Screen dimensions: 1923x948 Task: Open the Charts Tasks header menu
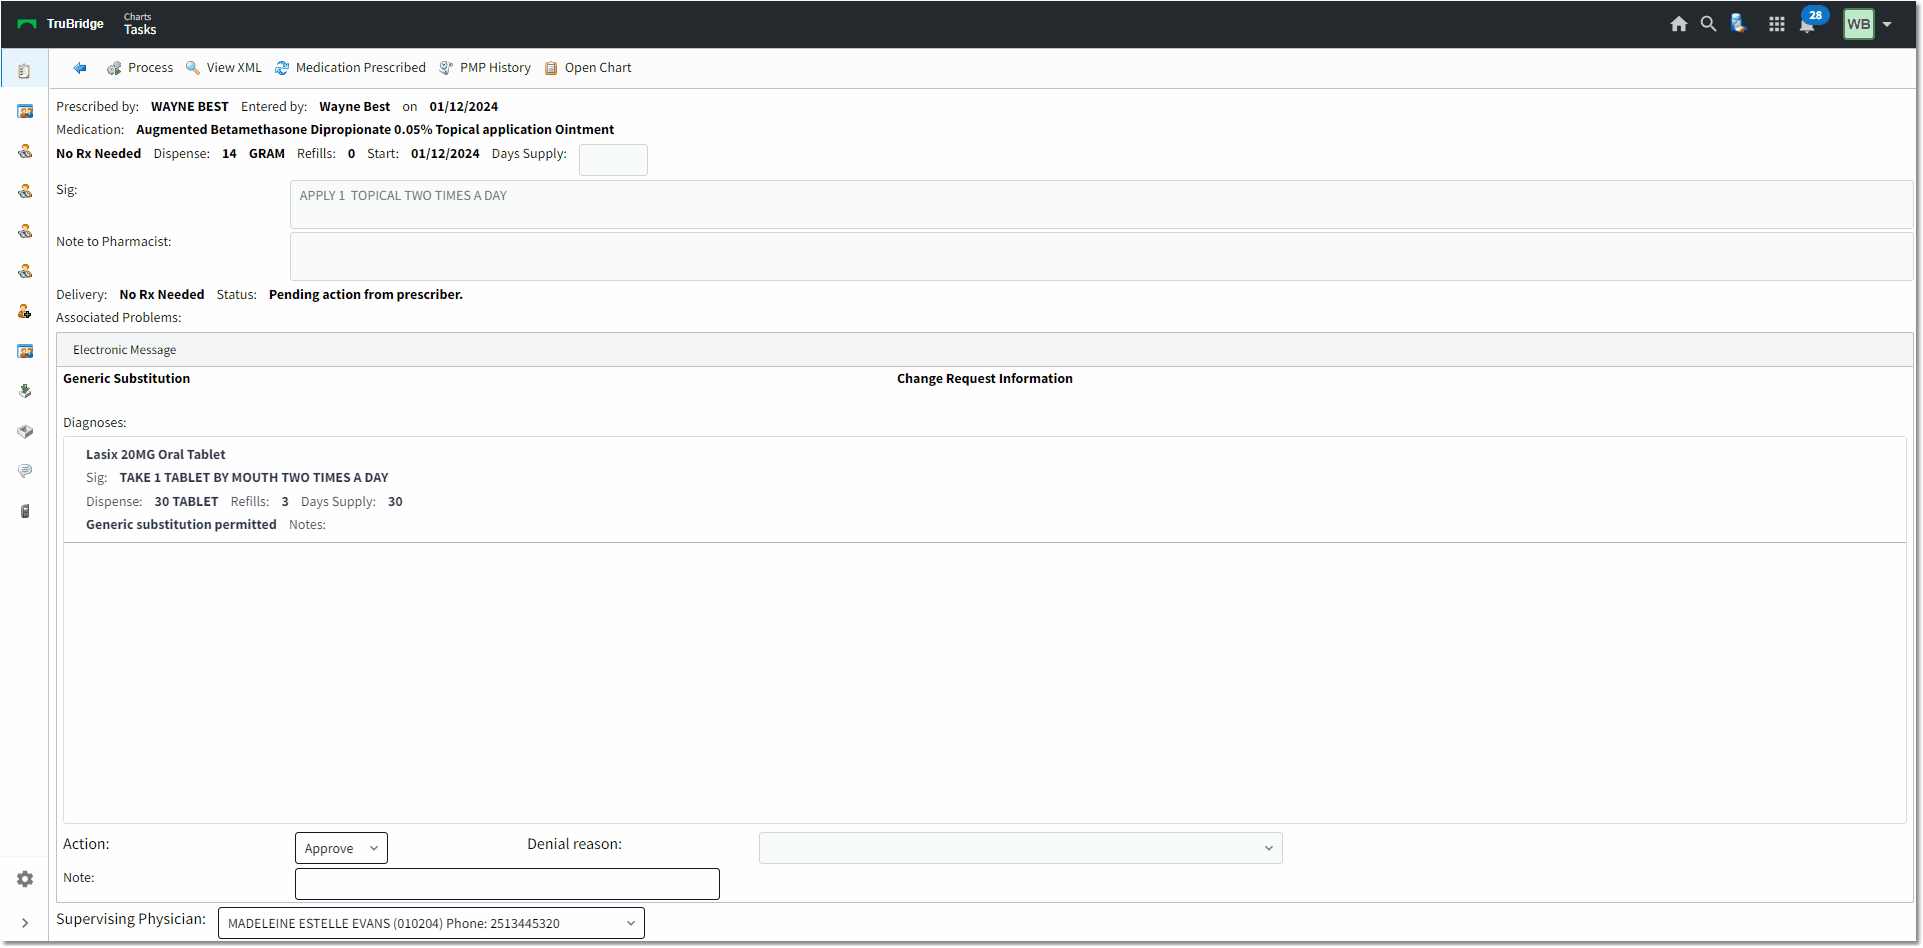click(140, 24)
